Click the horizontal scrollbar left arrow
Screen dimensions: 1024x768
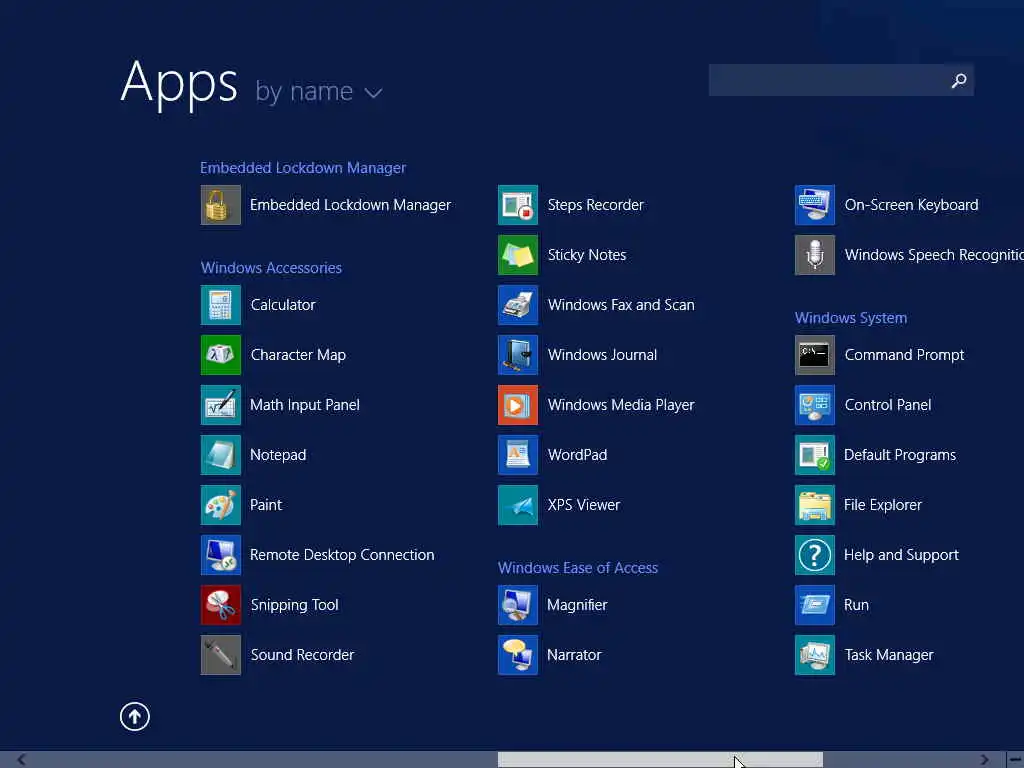[x=22, y=760]
